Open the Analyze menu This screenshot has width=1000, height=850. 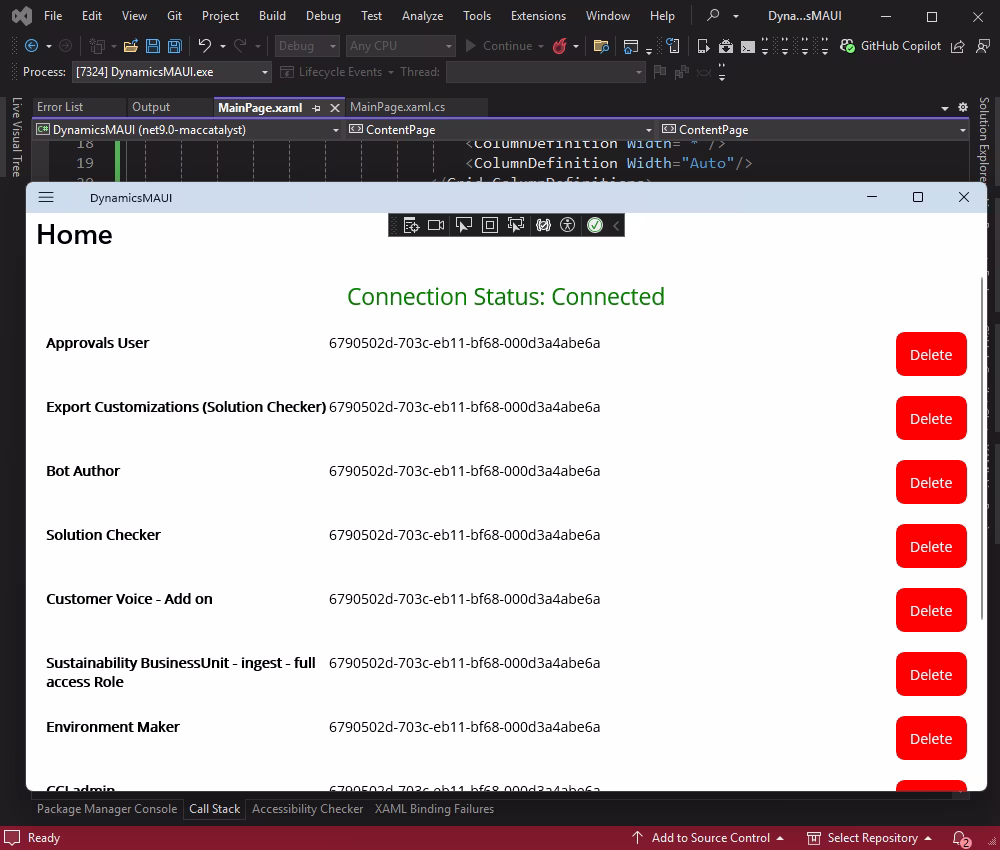[422, 15]
